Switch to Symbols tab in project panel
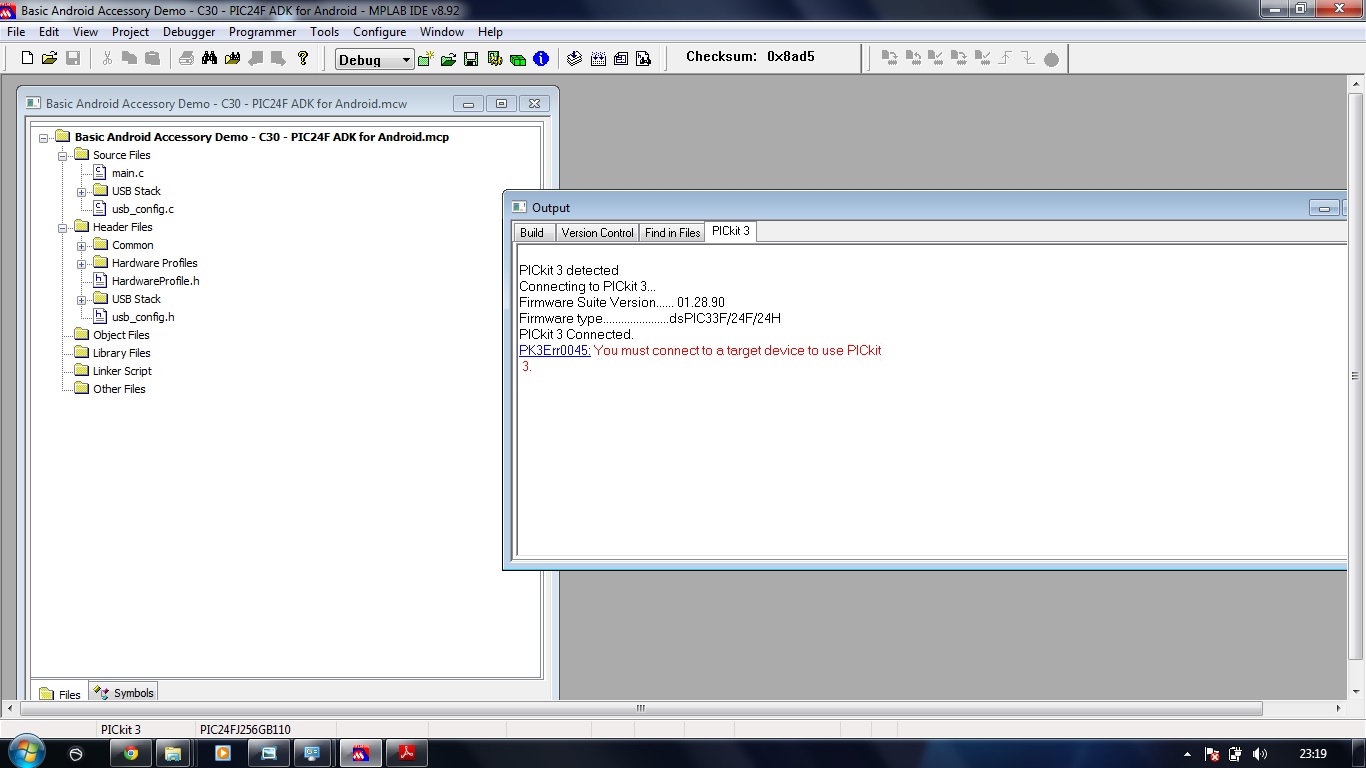 pos(124,692)
